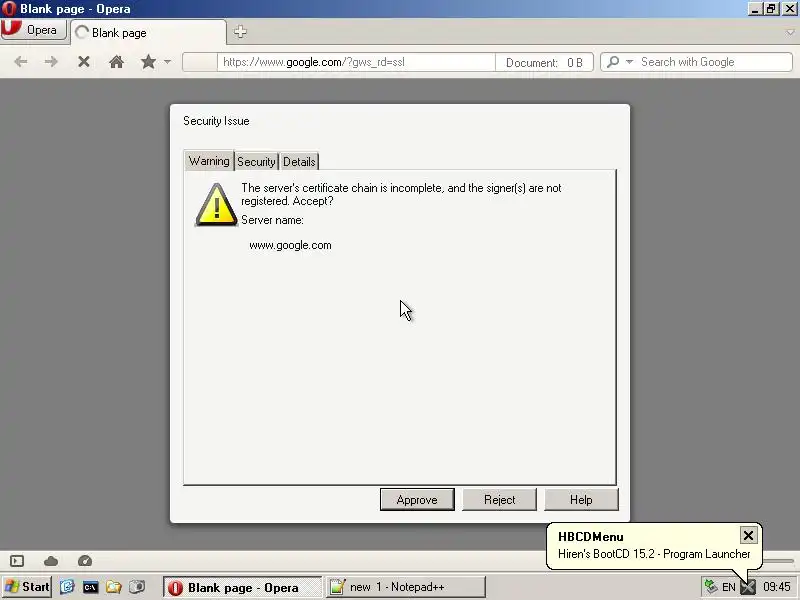Click the Help button
800x600 pixels.
coord(581,499)
